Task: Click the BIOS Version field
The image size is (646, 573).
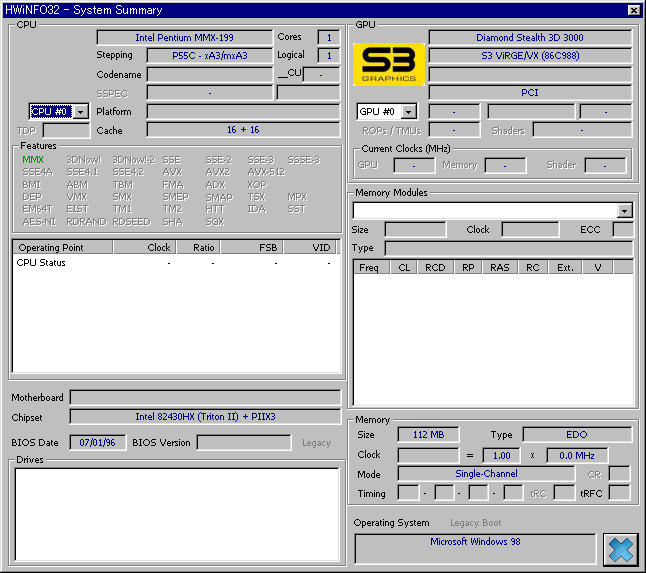Action: (244, 443)
